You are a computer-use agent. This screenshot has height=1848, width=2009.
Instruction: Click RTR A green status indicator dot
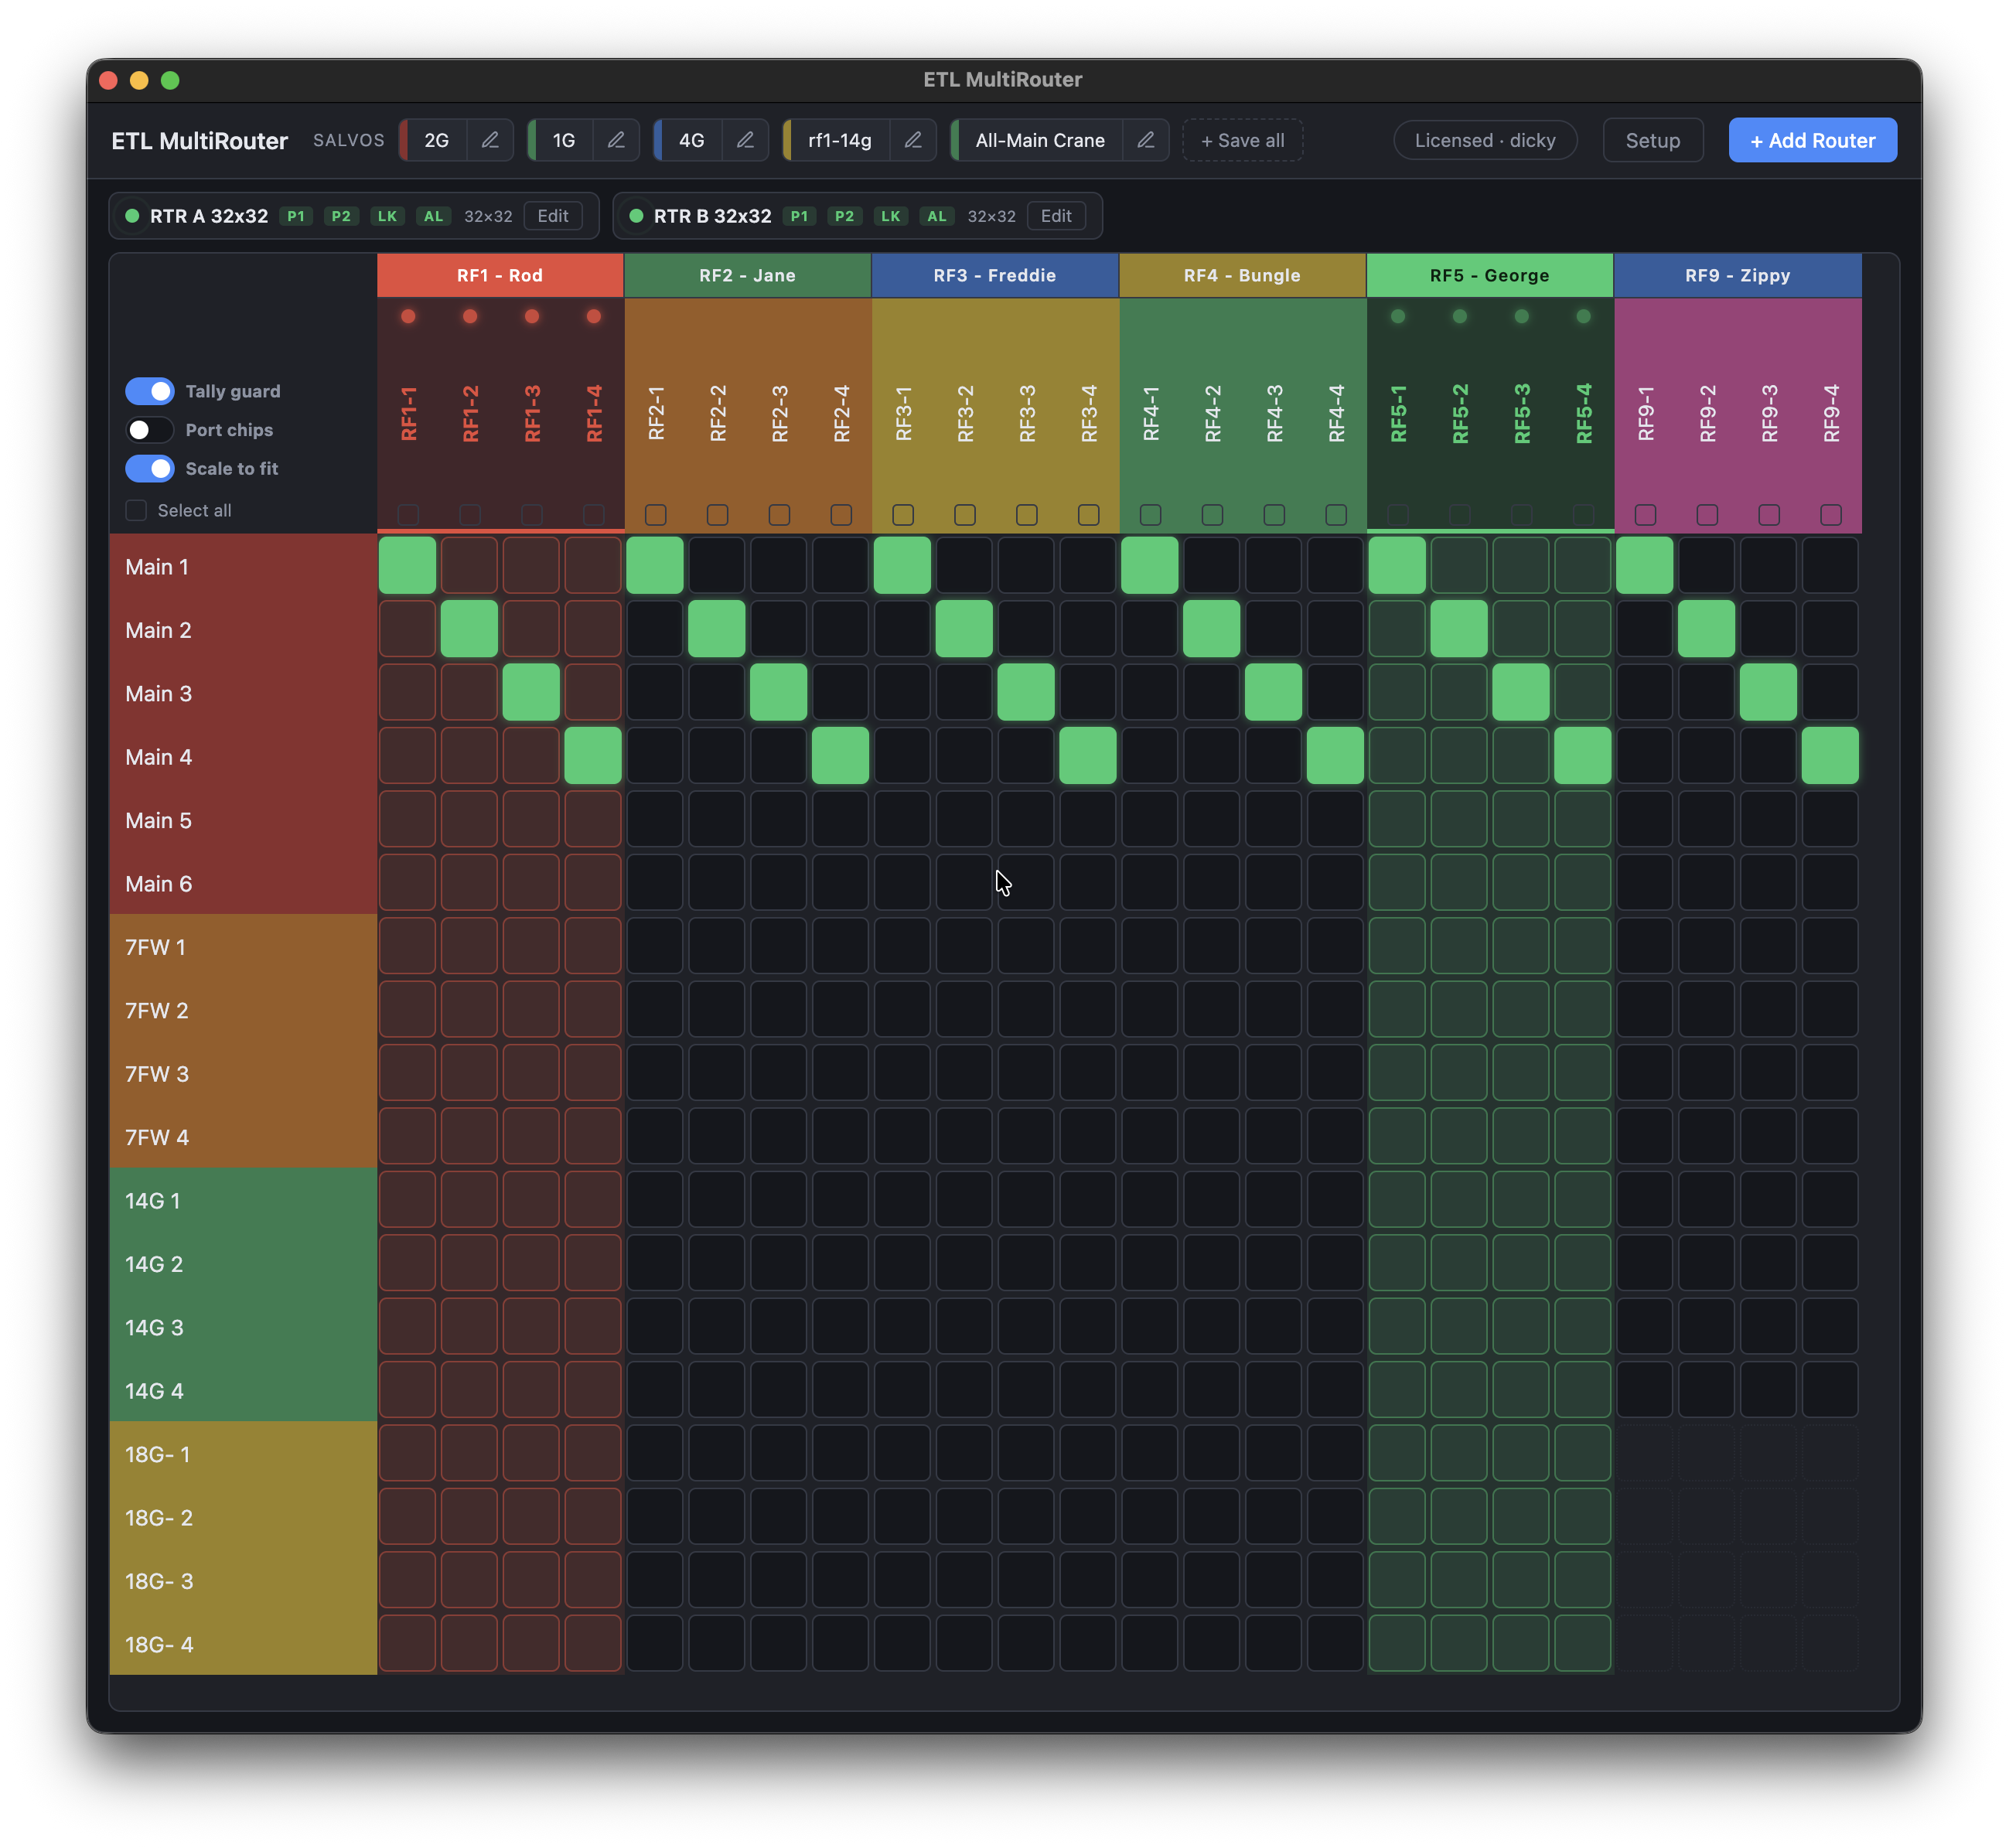pos(132,216)
